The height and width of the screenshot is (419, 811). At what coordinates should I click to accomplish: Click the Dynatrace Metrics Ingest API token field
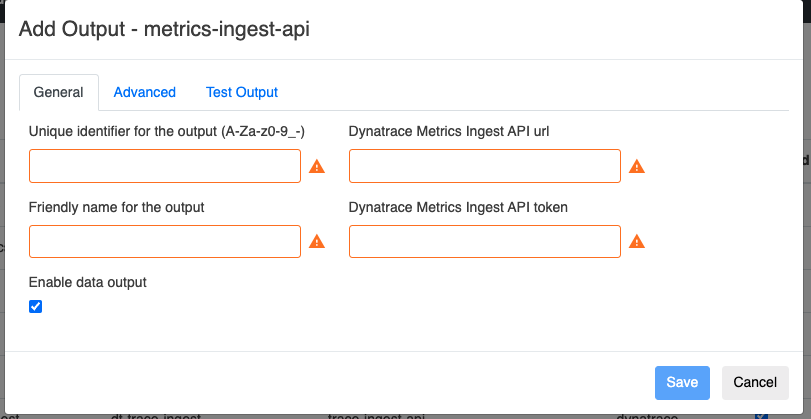point(485,241)
